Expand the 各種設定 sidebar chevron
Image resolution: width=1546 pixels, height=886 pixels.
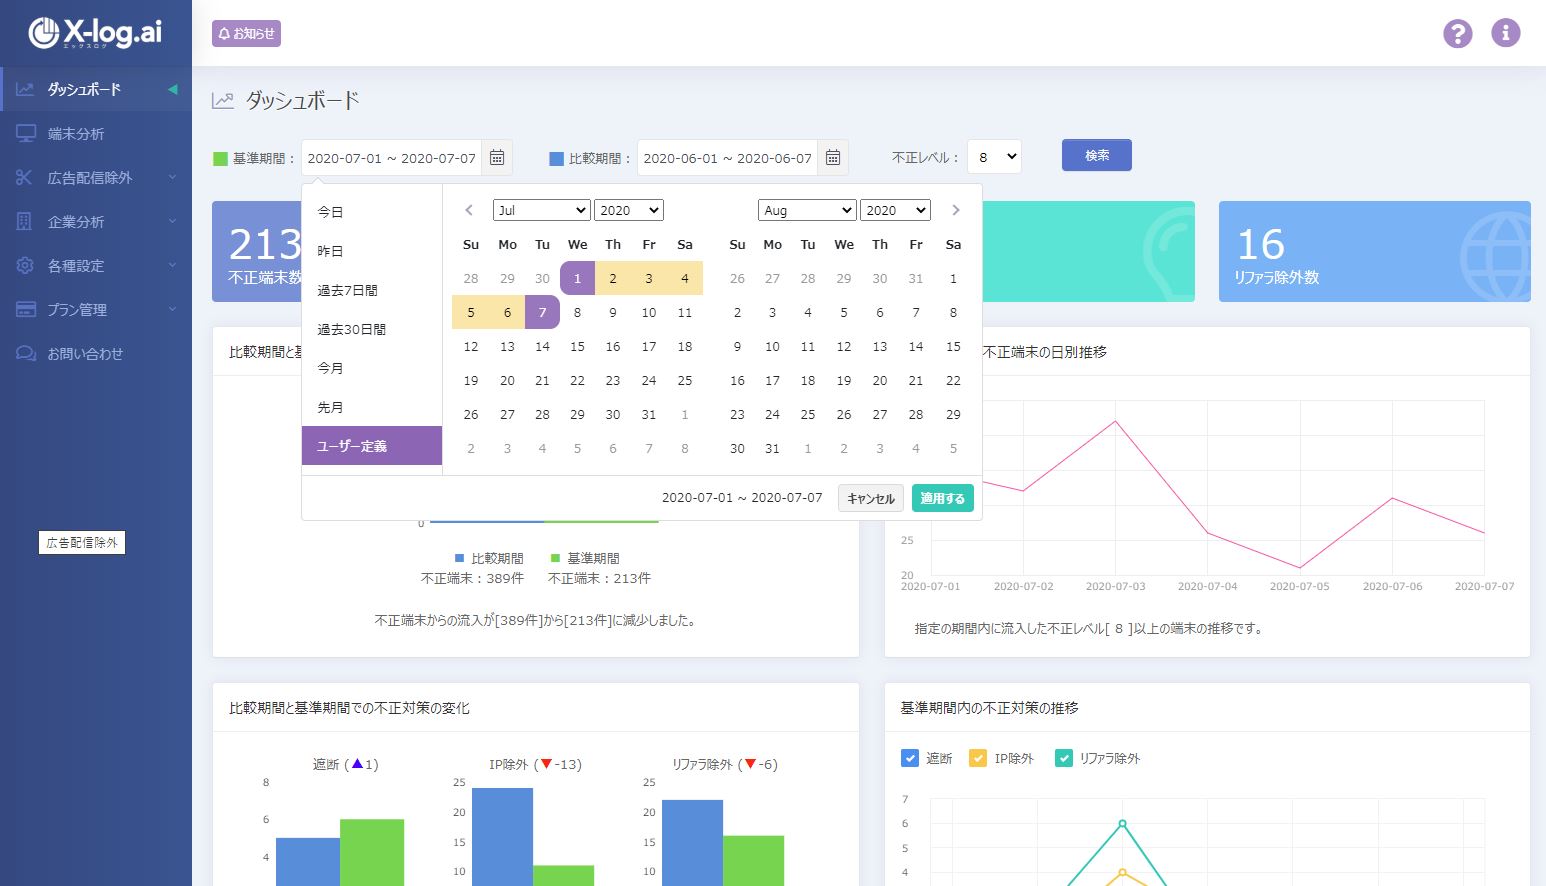click(x=172, y=265)
